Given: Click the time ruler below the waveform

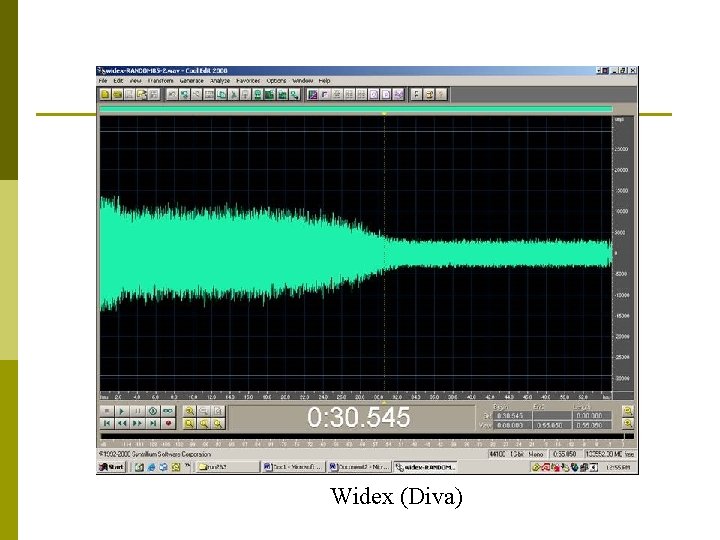Looking at the screenshot, I should pyautogui.click(x=356, y=396).
